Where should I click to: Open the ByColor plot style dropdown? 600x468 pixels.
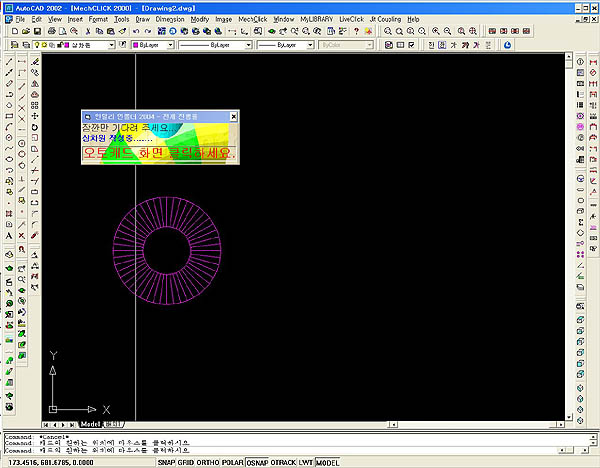pos(369,45)
